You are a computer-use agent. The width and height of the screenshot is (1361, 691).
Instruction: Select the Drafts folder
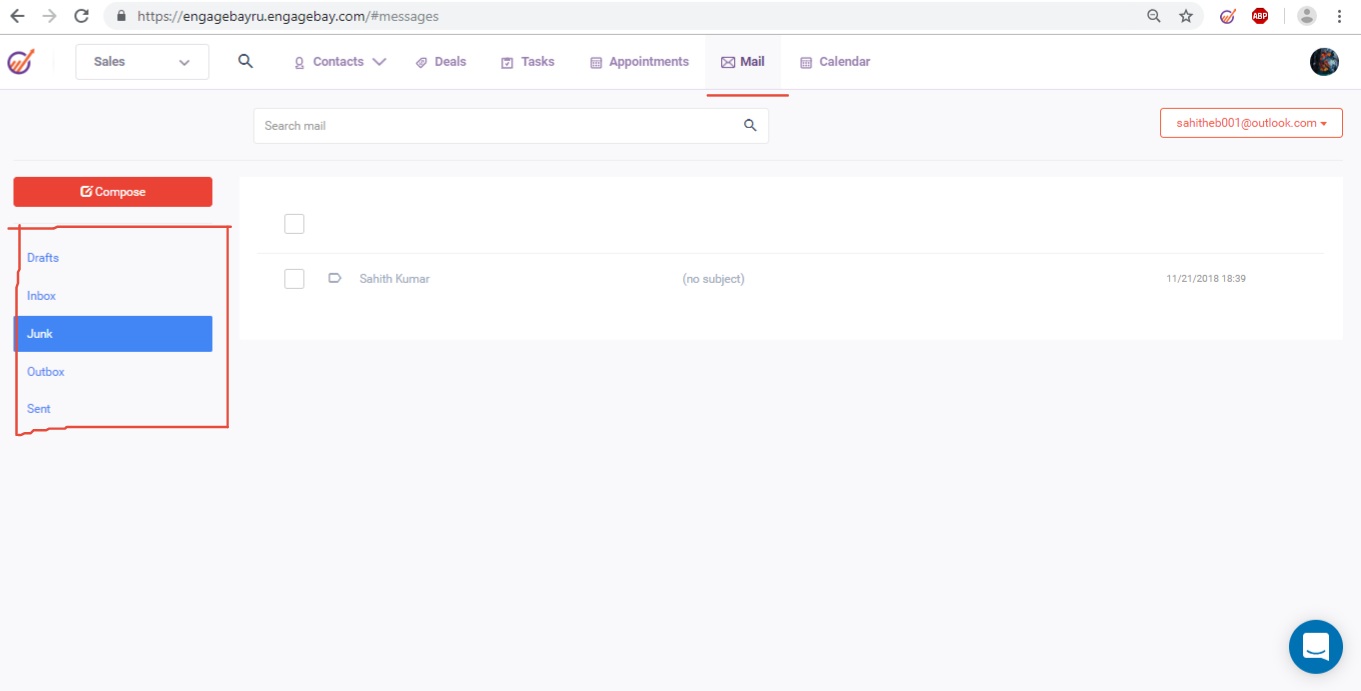[43, 258]
